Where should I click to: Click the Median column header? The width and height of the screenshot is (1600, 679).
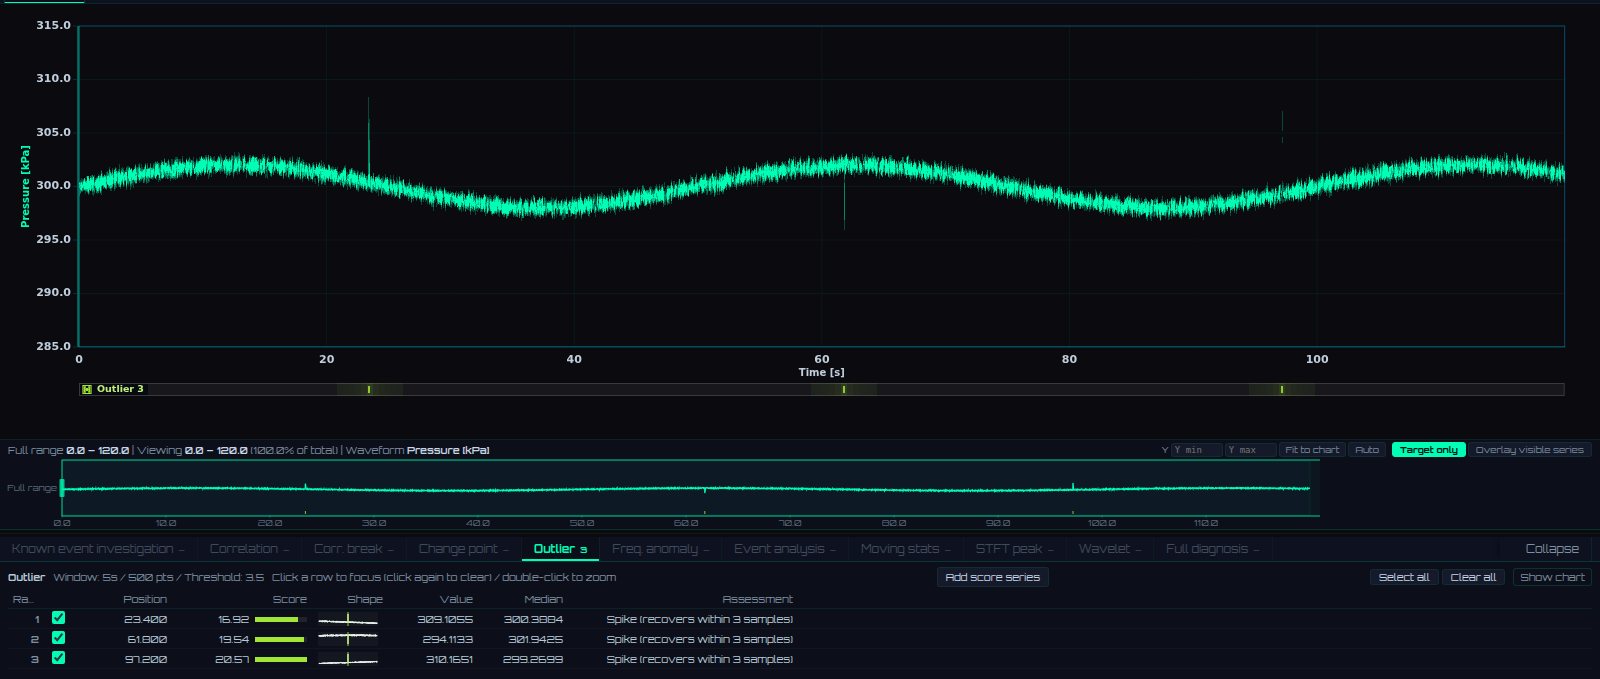pyautogui.click(x=543, y=599)
